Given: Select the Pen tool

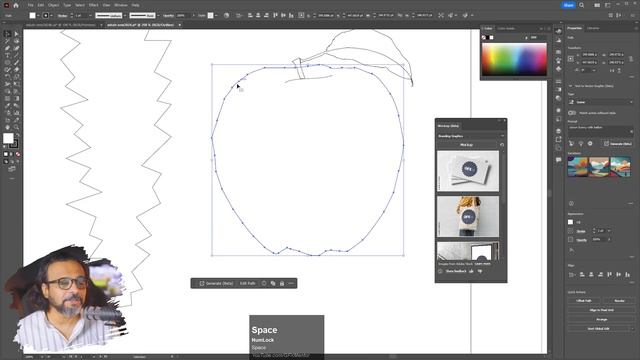Looking at the screenshot, I should tap(7, 48).
